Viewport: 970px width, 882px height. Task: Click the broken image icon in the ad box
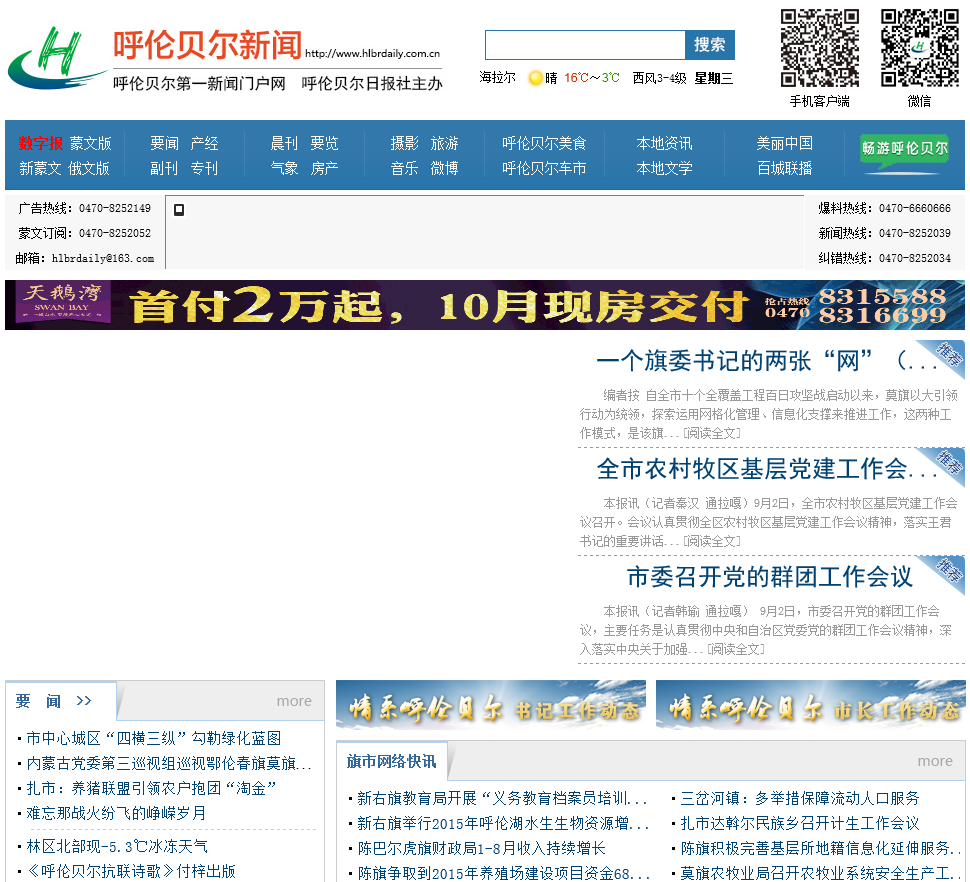(179, 210)
